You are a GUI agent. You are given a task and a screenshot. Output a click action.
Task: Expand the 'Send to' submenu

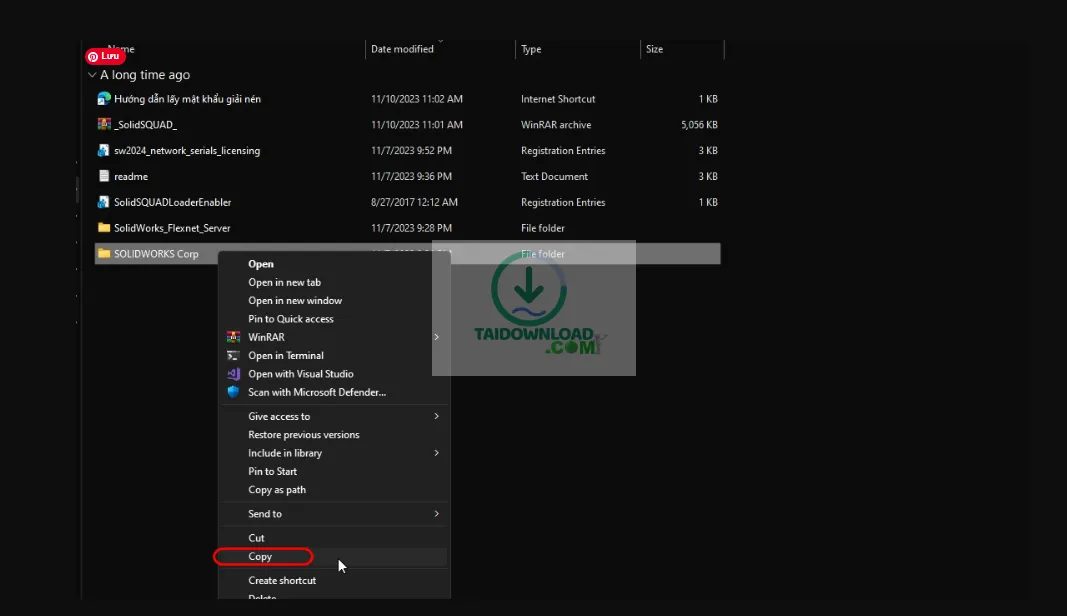tap(436, 514)
